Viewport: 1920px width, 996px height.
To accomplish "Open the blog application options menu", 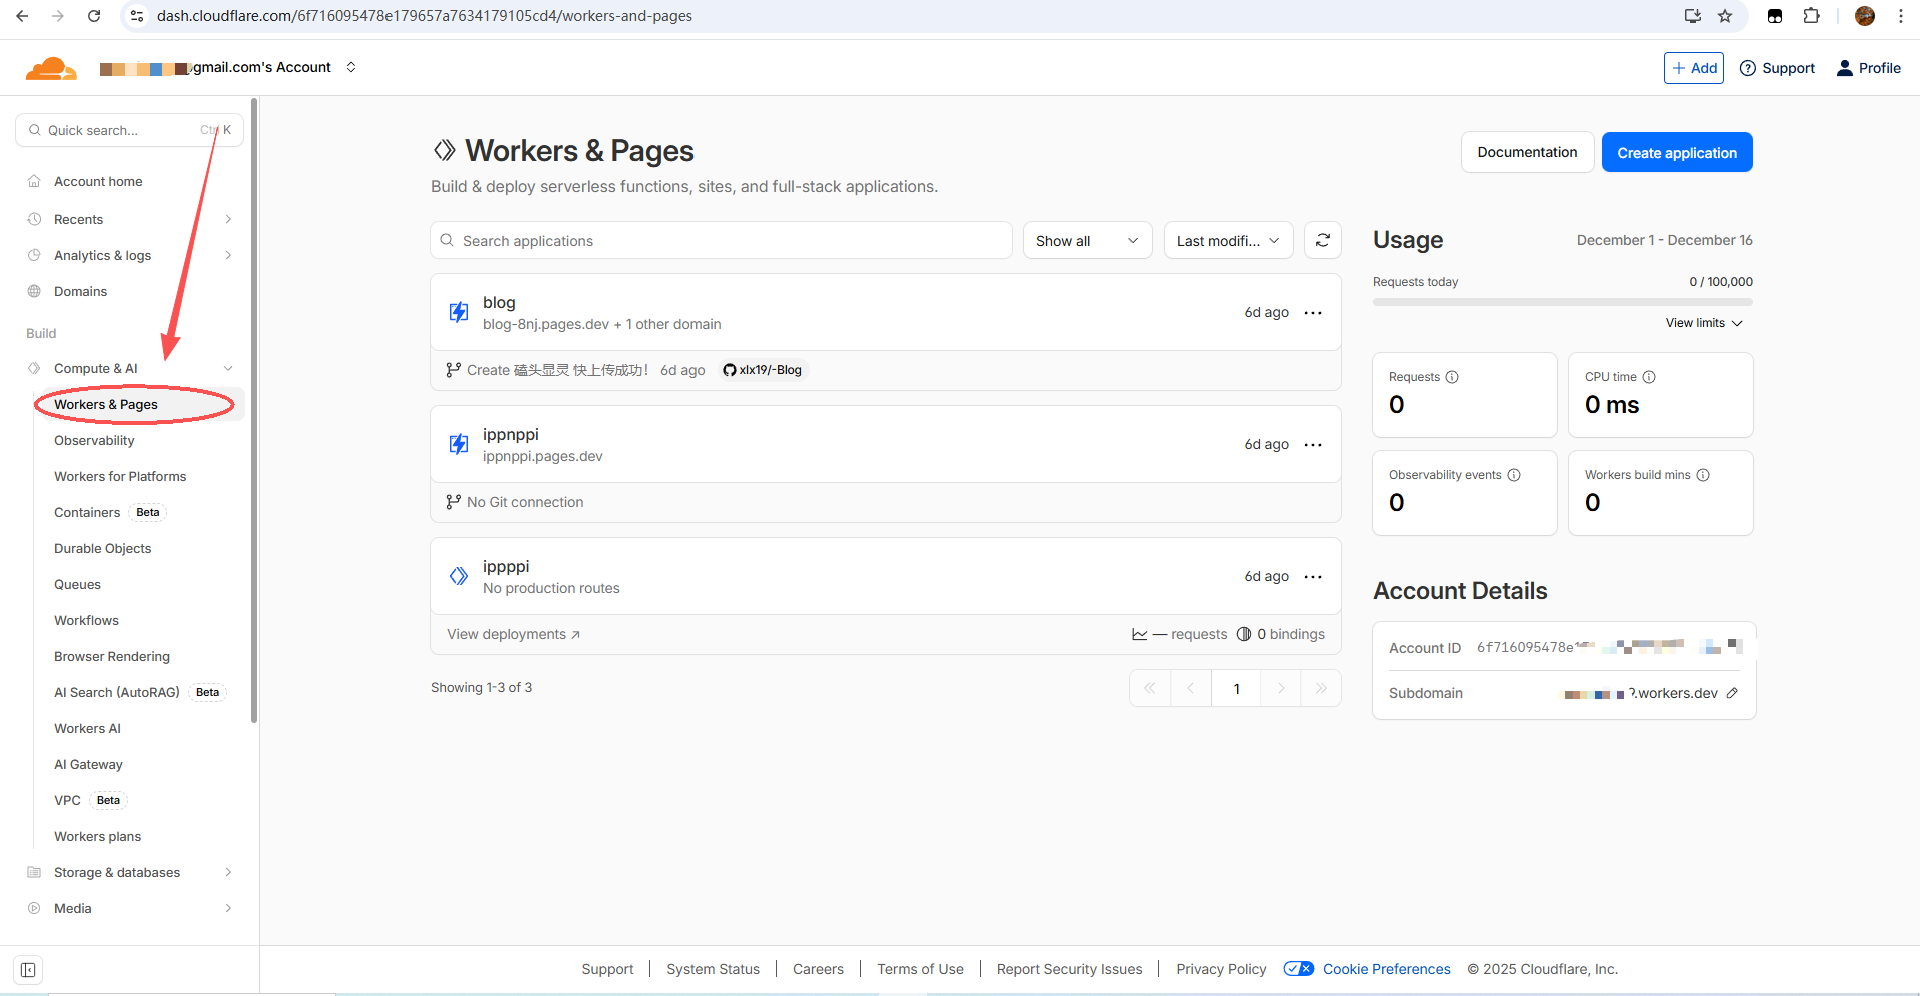I will click(x=1313, y=313).
